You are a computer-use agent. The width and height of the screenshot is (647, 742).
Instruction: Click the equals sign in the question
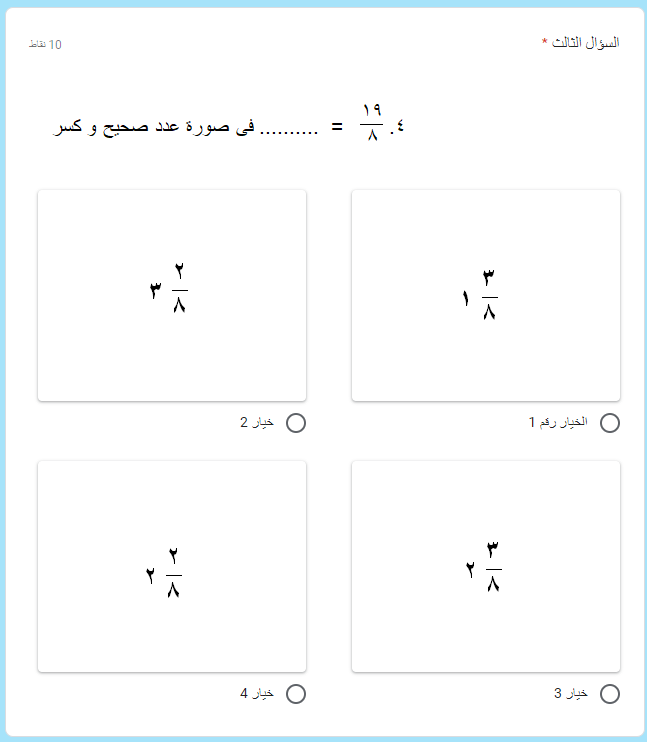coord(337,127)
